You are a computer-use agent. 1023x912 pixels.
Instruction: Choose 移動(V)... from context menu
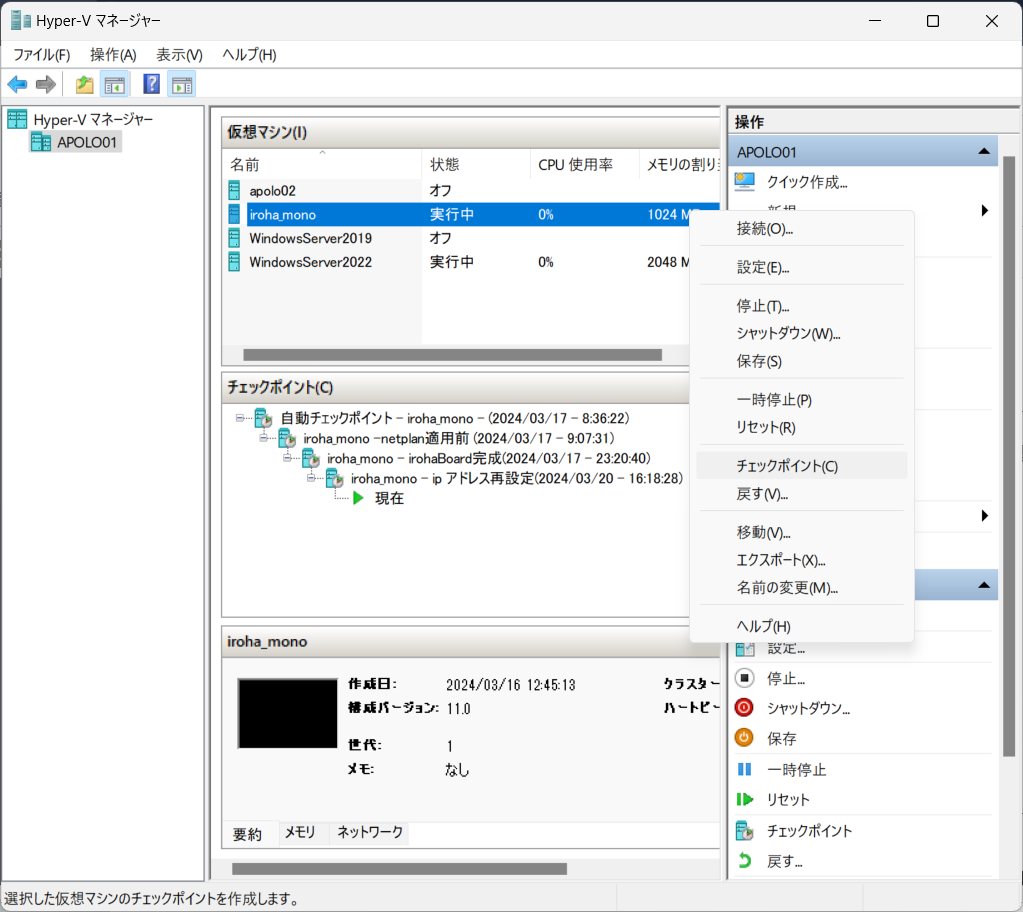(x=802, y=533)
